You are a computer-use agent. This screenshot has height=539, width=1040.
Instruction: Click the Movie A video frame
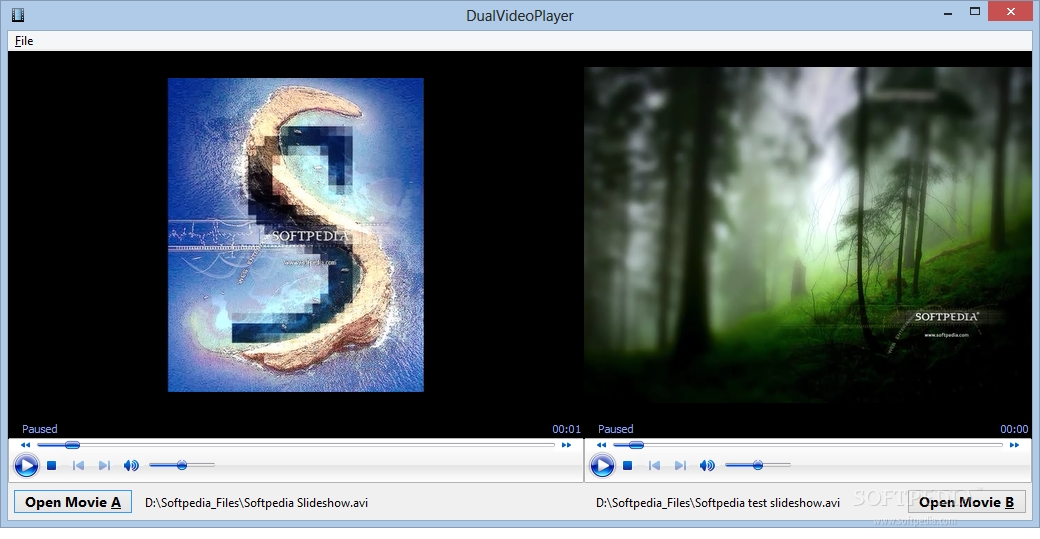[296, 235]
